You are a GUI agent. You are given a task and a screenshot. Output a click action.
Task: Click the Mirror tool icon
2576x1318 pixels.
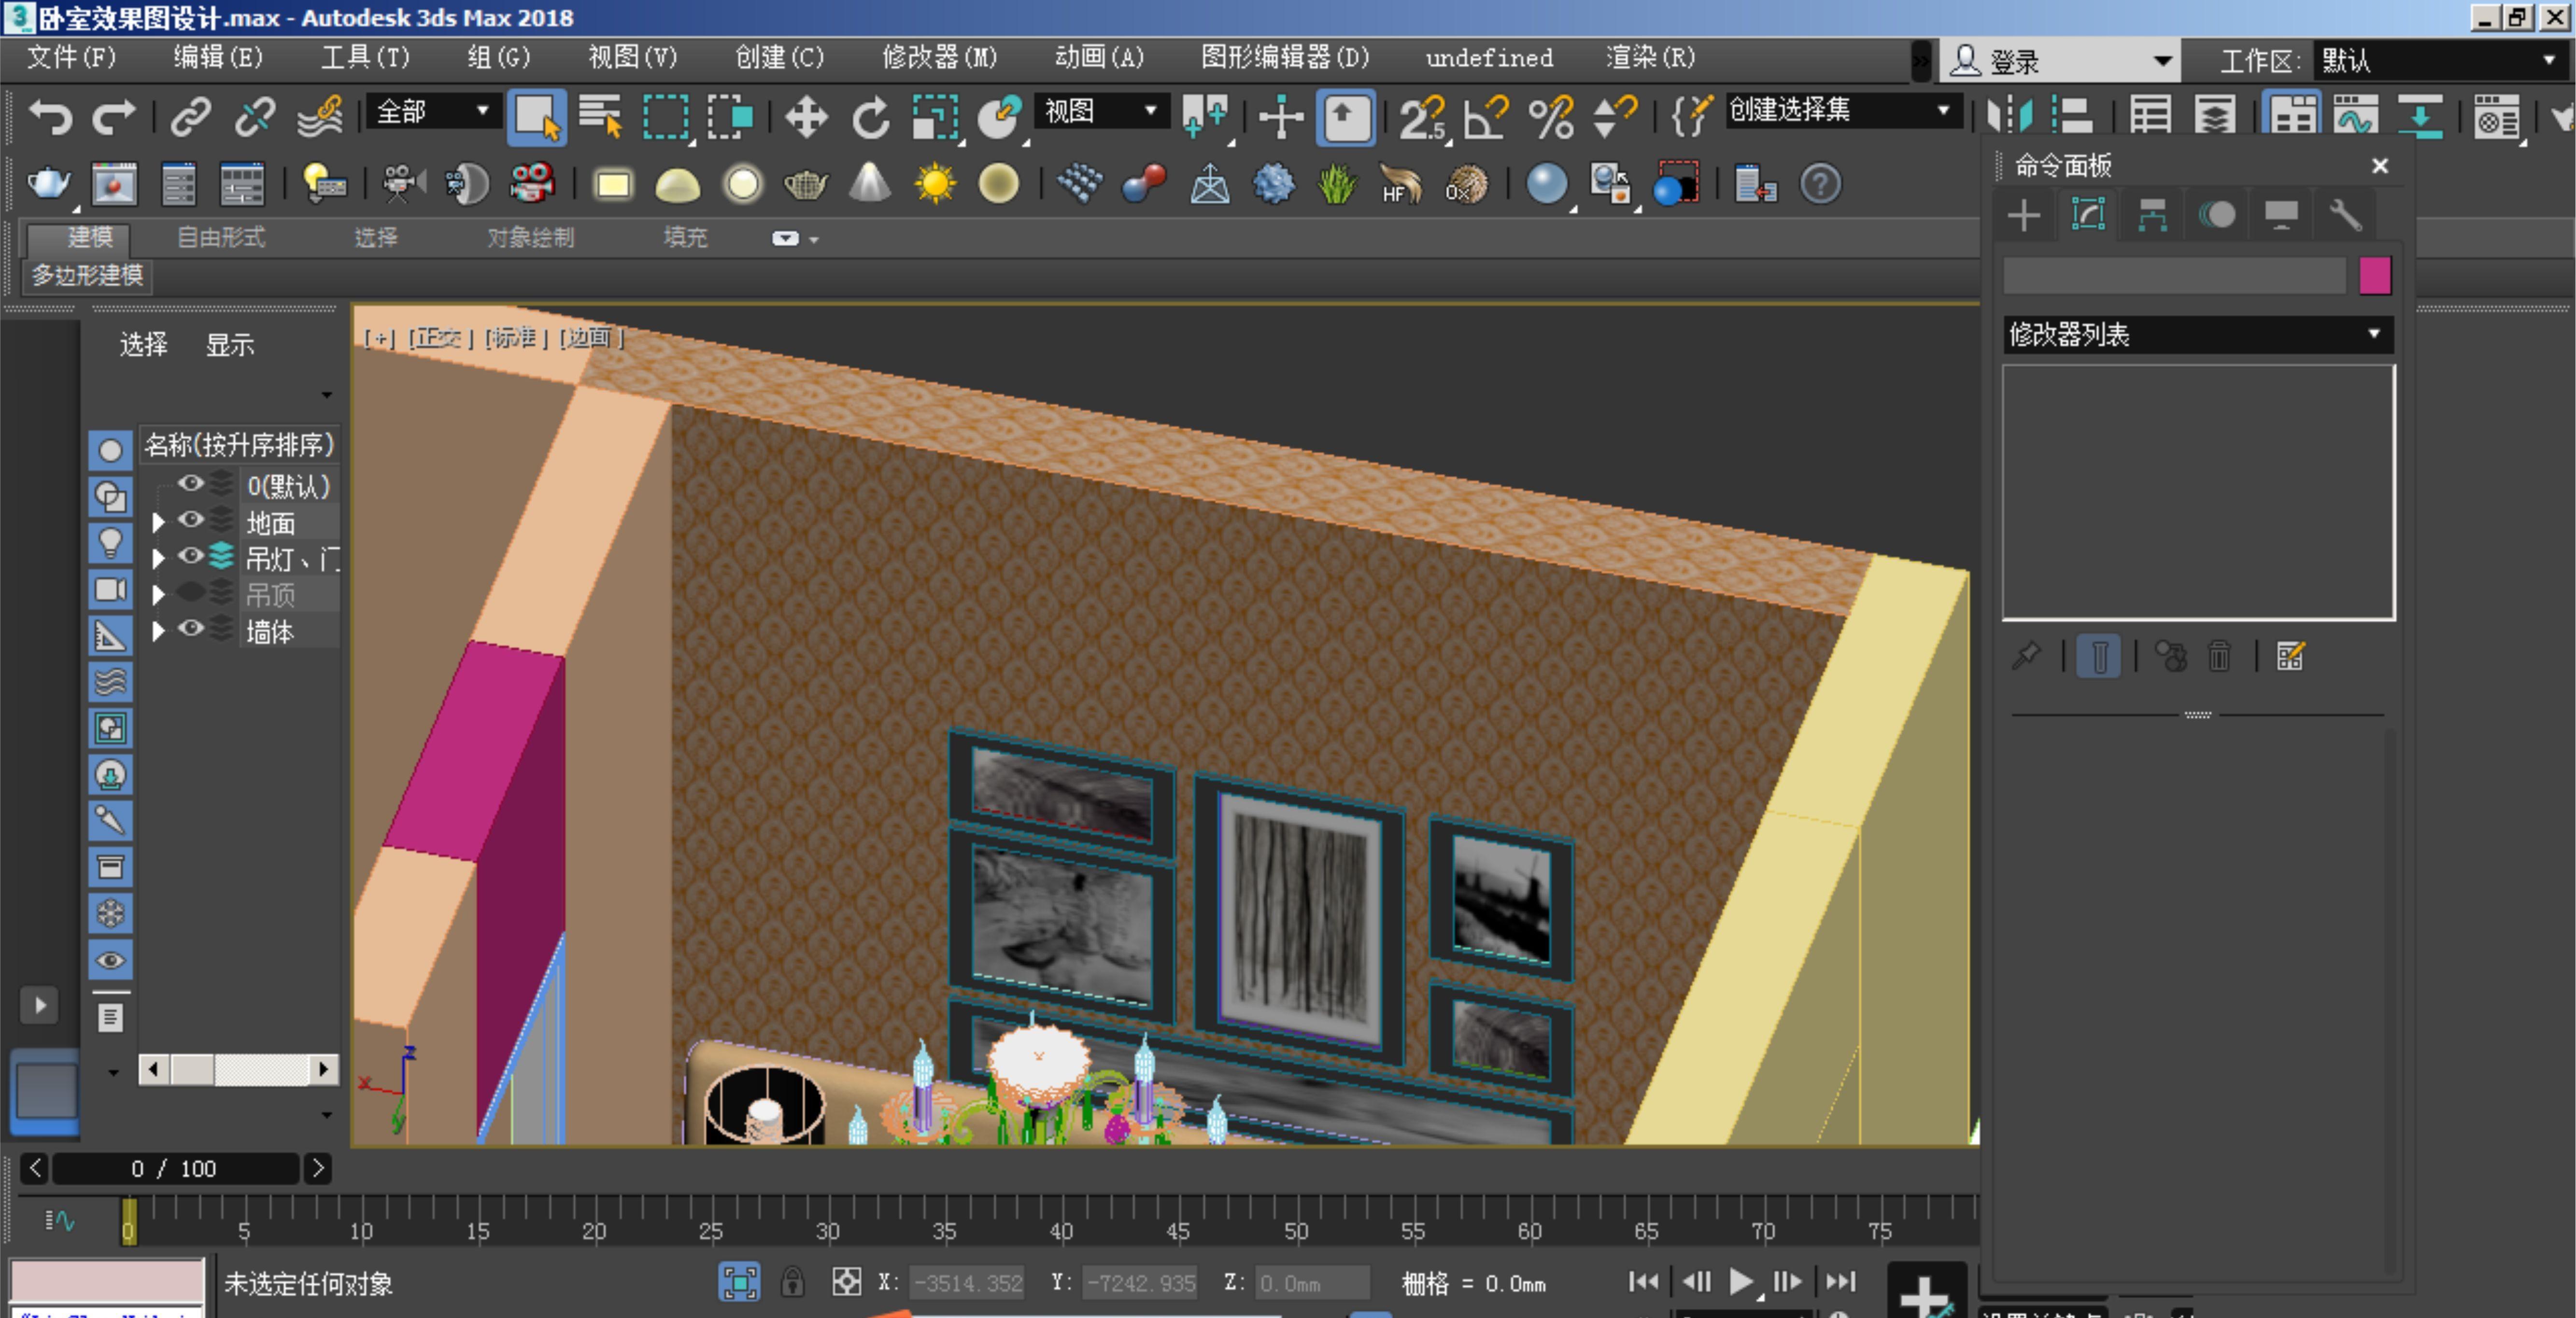point(2010,117)
